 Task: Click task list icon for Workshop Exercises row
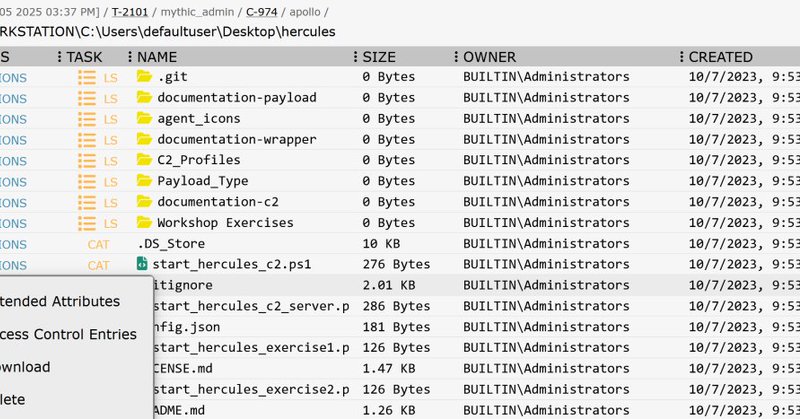[x=87, y=224]
